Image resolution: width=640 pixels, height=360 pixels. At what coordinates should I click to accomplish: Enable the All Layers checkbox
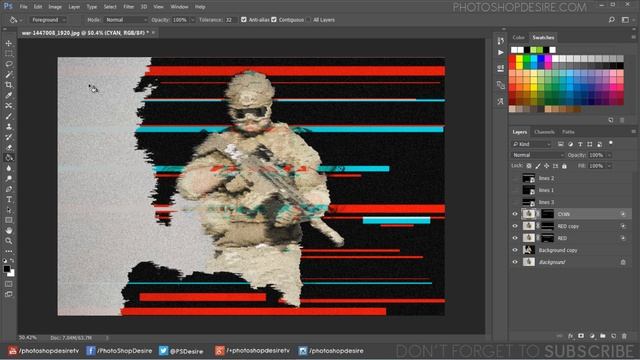click(308, 20)
